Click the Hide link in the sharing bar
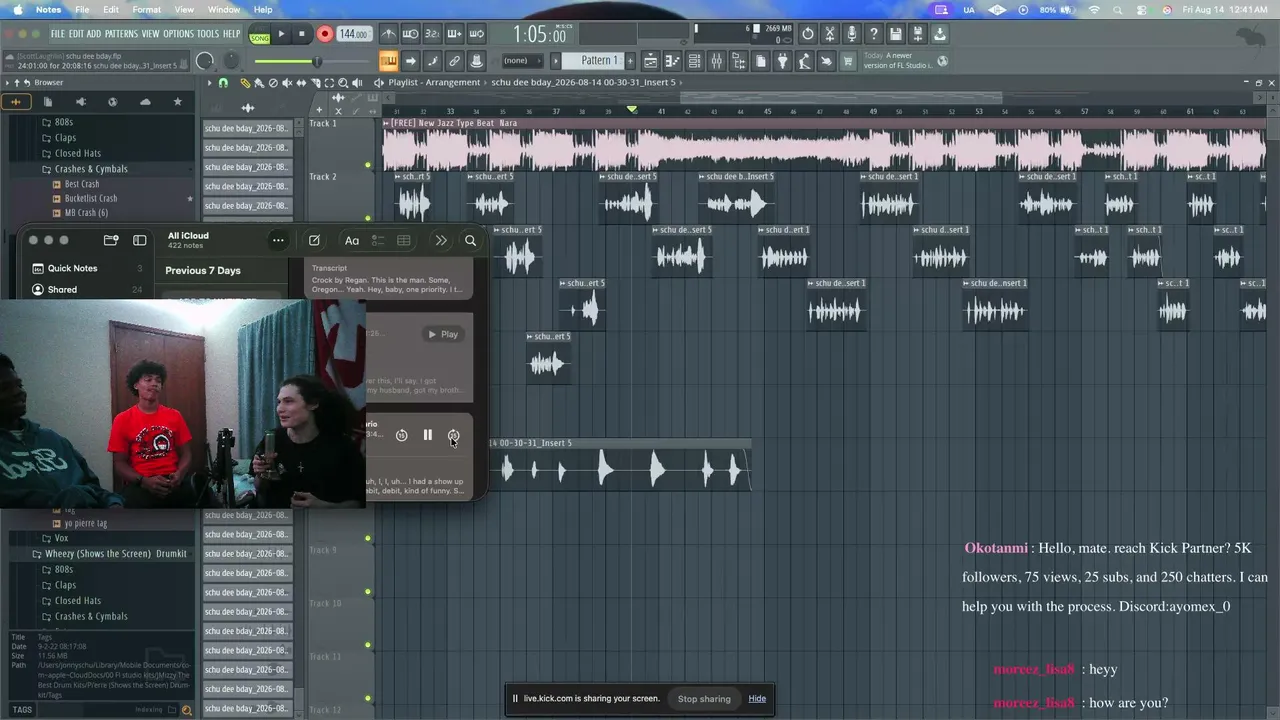The height and width of the screenshot is (720, 1280). (757, 699)
